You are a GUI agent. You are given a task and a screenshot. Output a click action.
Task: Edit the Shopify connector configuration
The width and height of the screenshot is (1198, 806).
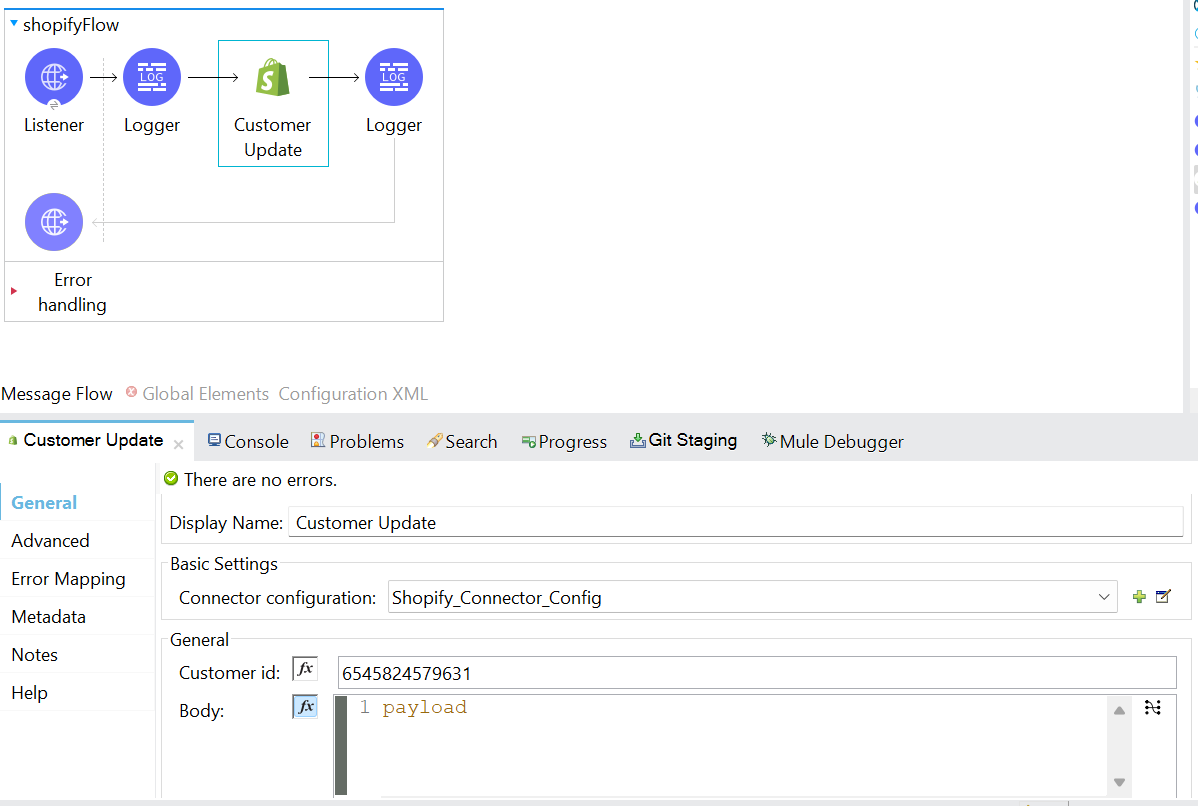point(1163,597)
